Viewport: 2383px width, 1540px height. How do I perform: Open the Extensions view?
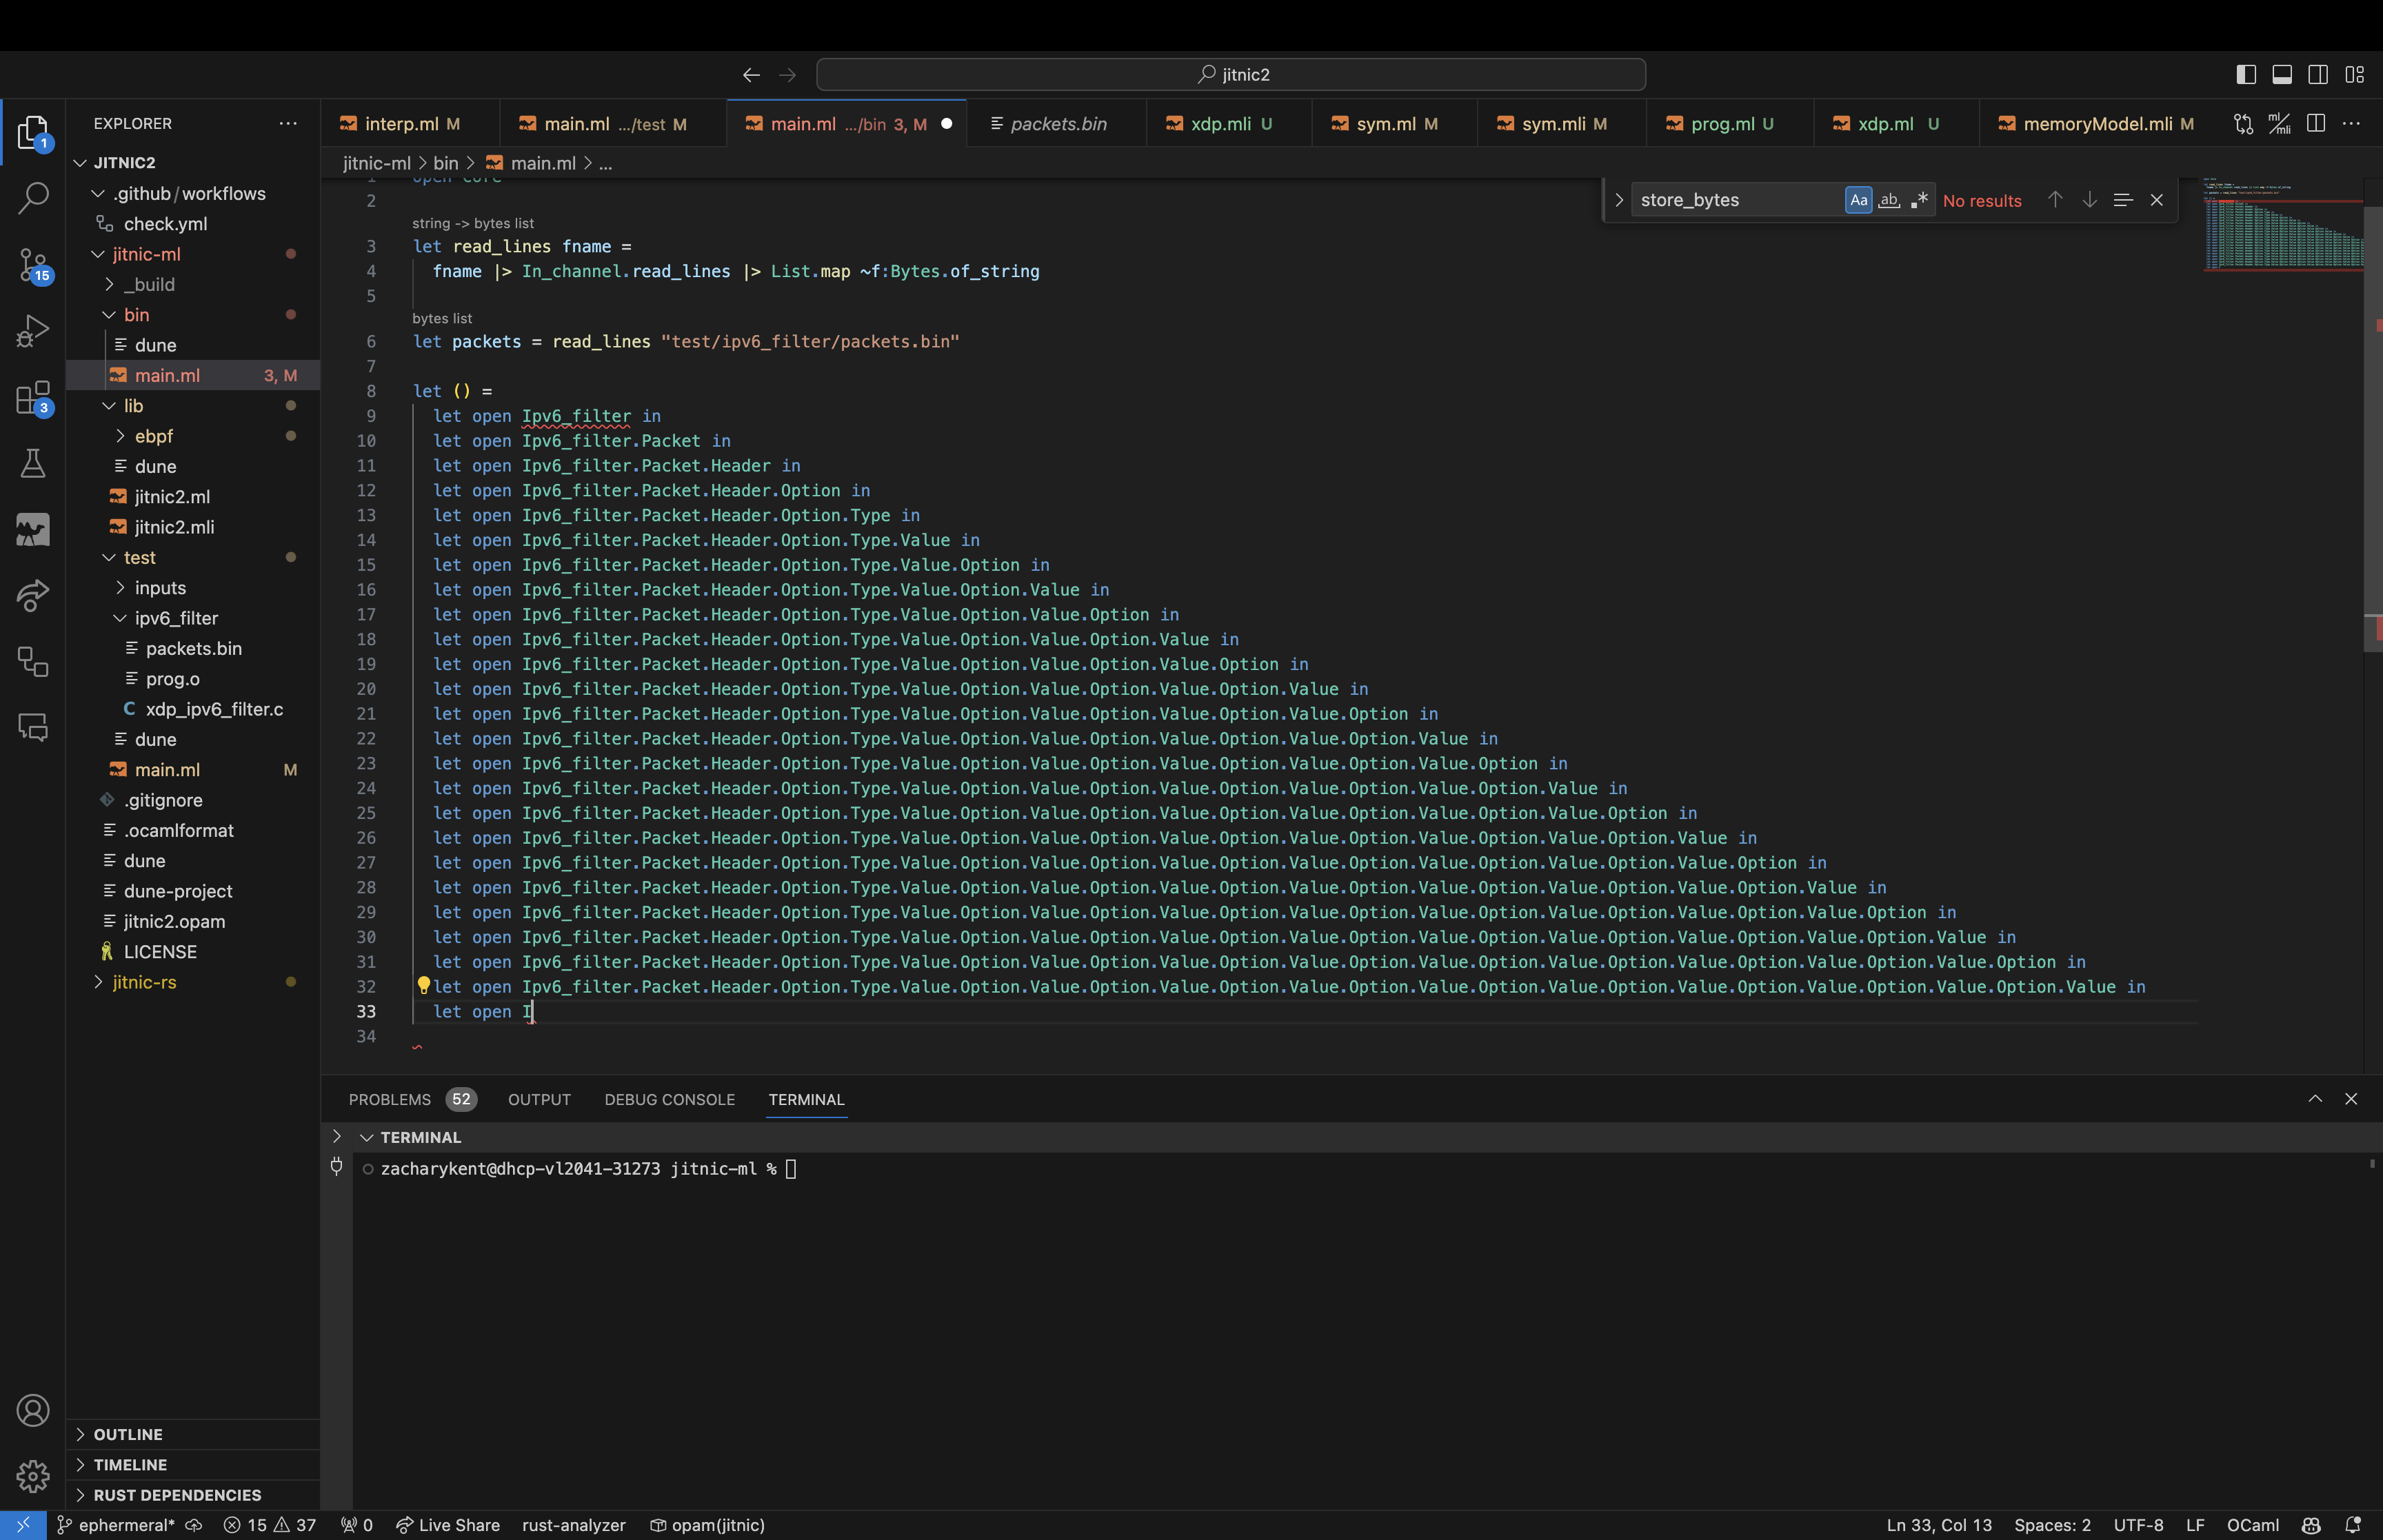click(x=33, y=397)
